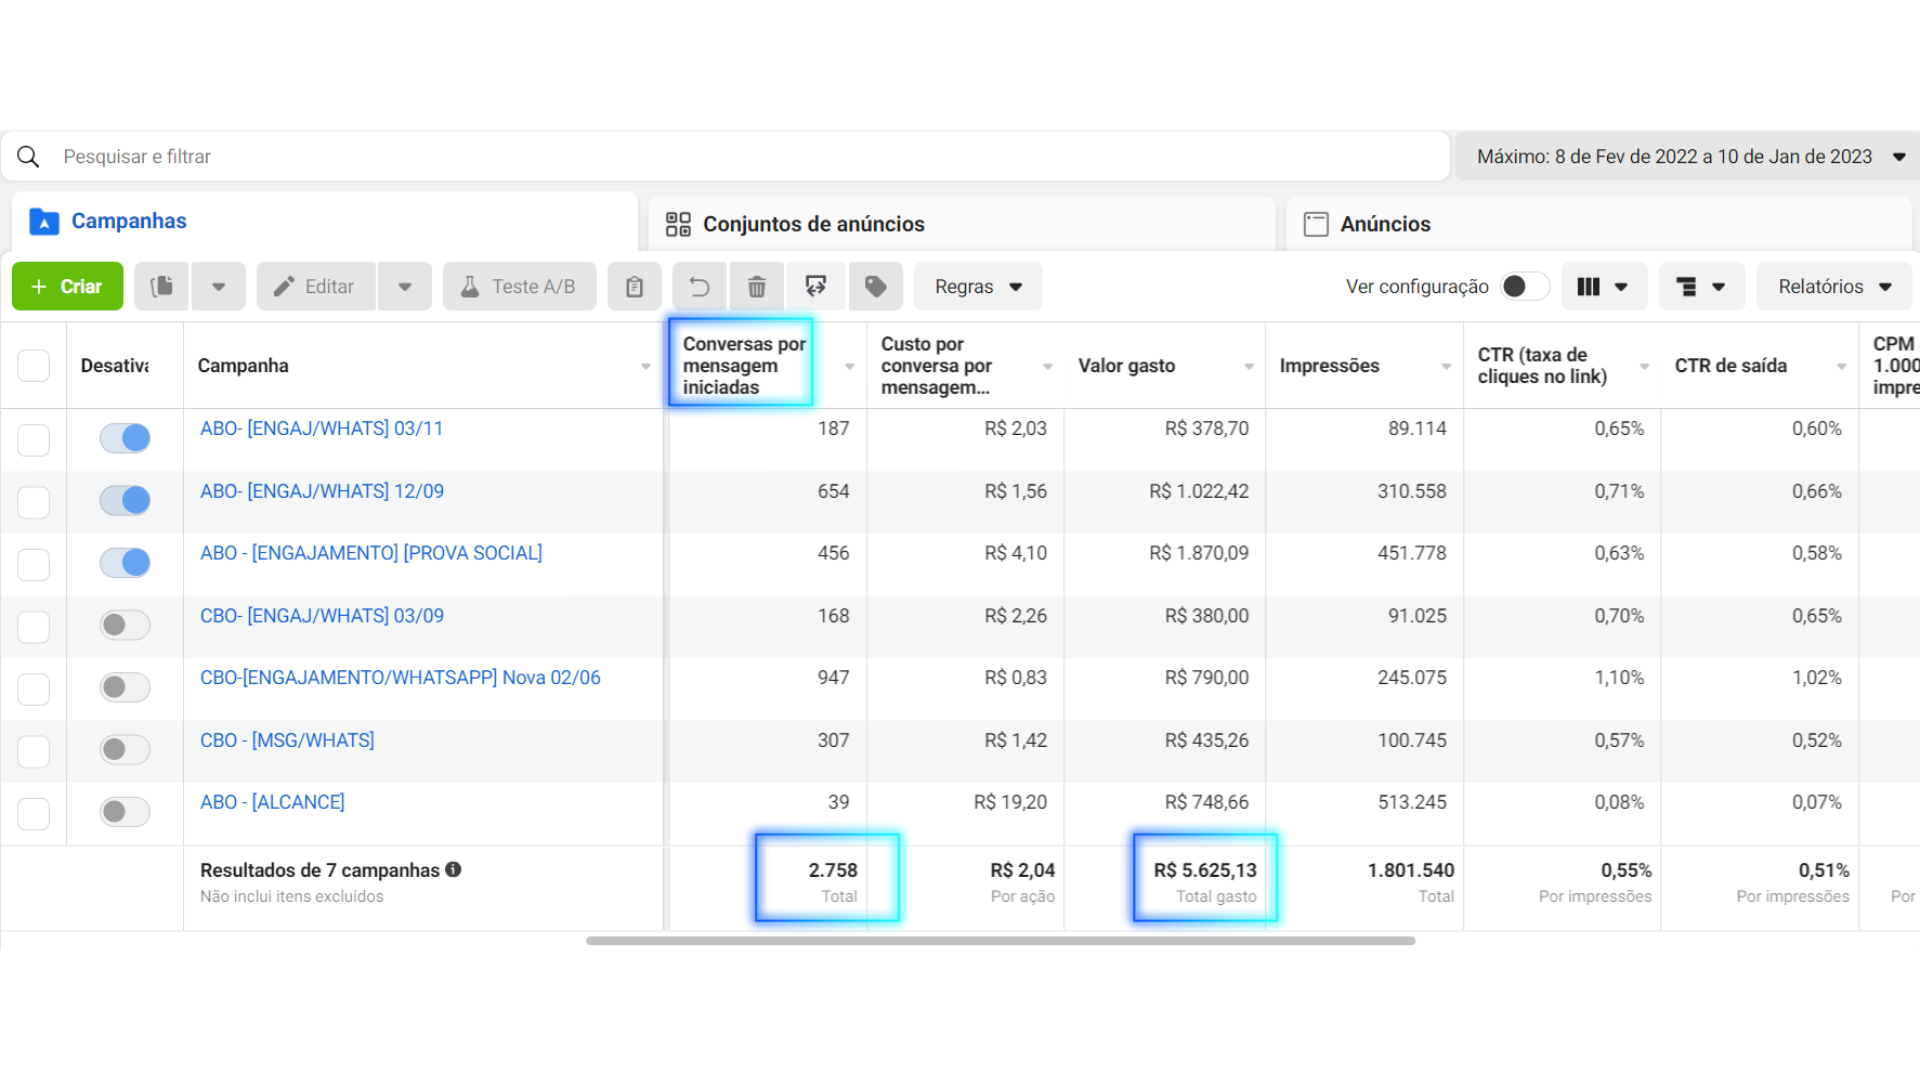Open the Relatórios dropdown menu
This screenshot has height=1080, width=1920.
click(x=1833, y=287)
